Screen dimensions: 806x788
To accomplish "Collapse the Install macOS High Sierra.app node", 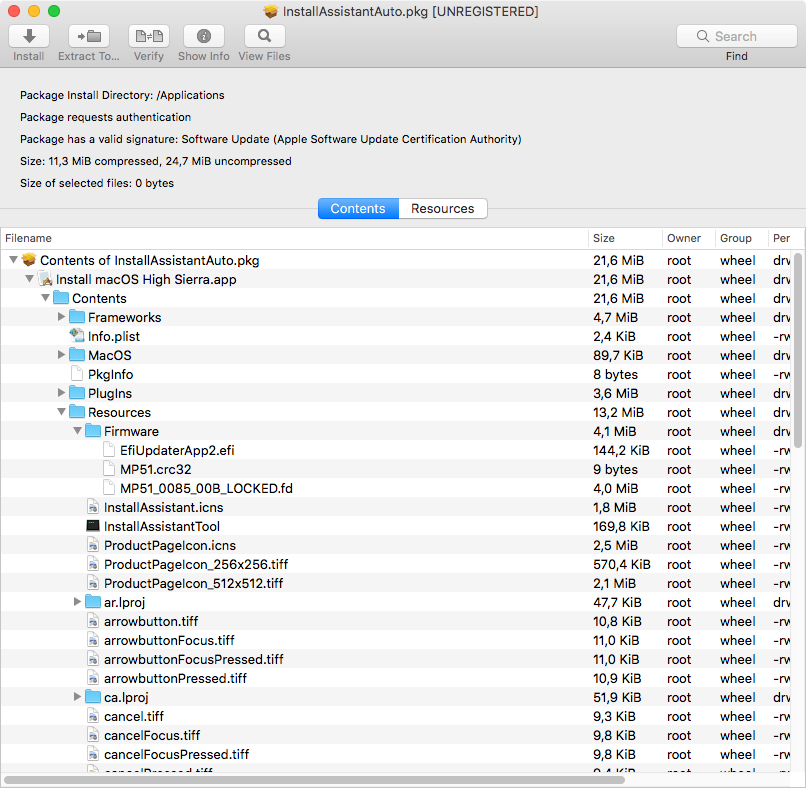I will [x=30, y=279].
